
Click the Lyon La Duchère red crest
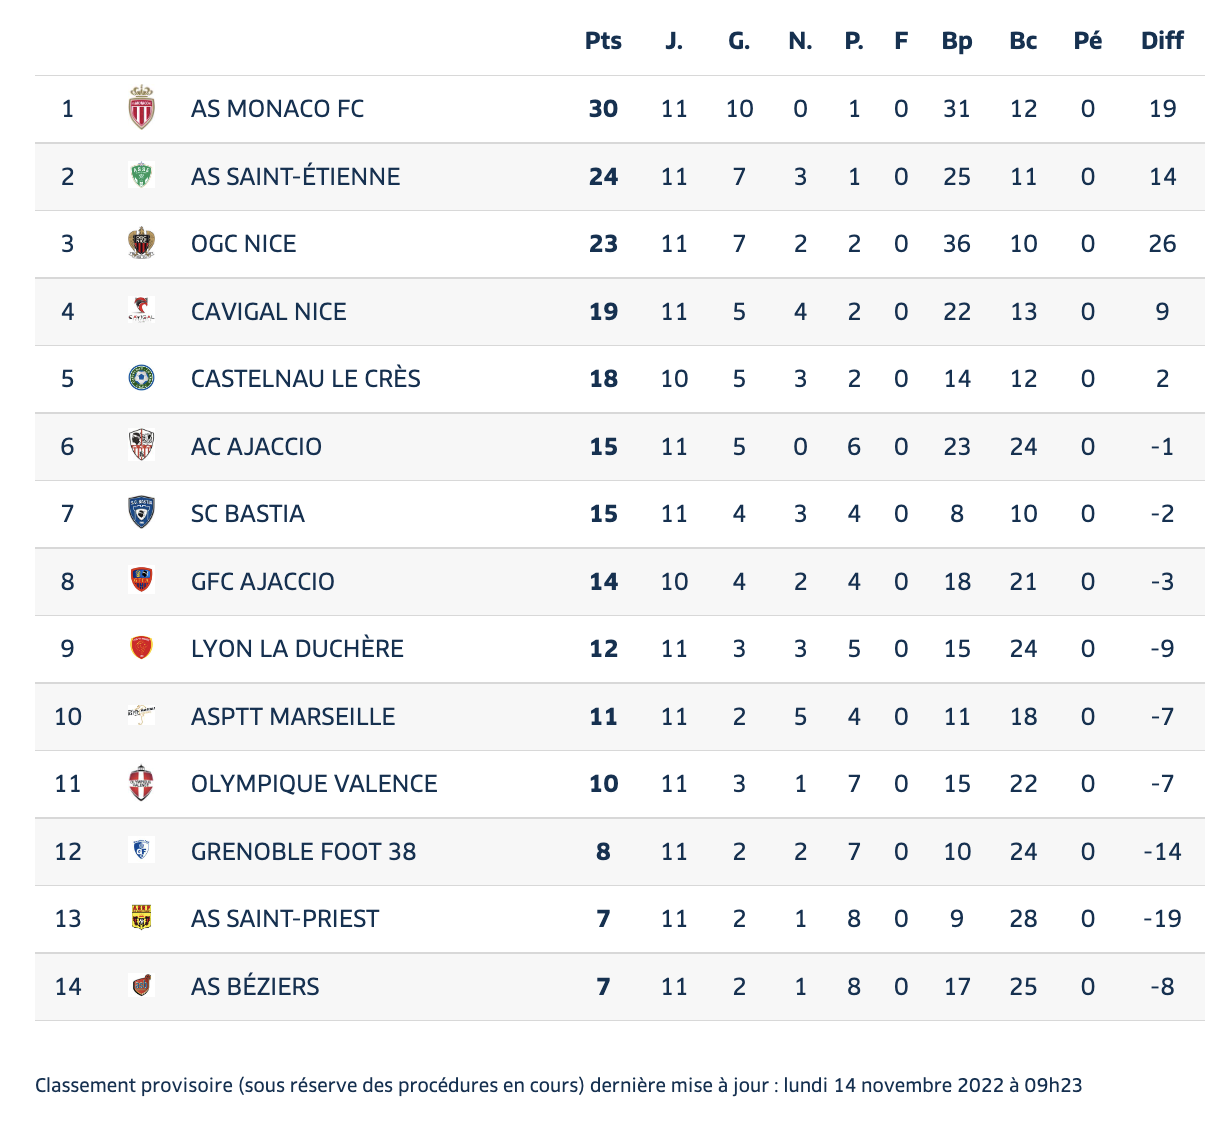pyautogui.click(x=142, y=648)
